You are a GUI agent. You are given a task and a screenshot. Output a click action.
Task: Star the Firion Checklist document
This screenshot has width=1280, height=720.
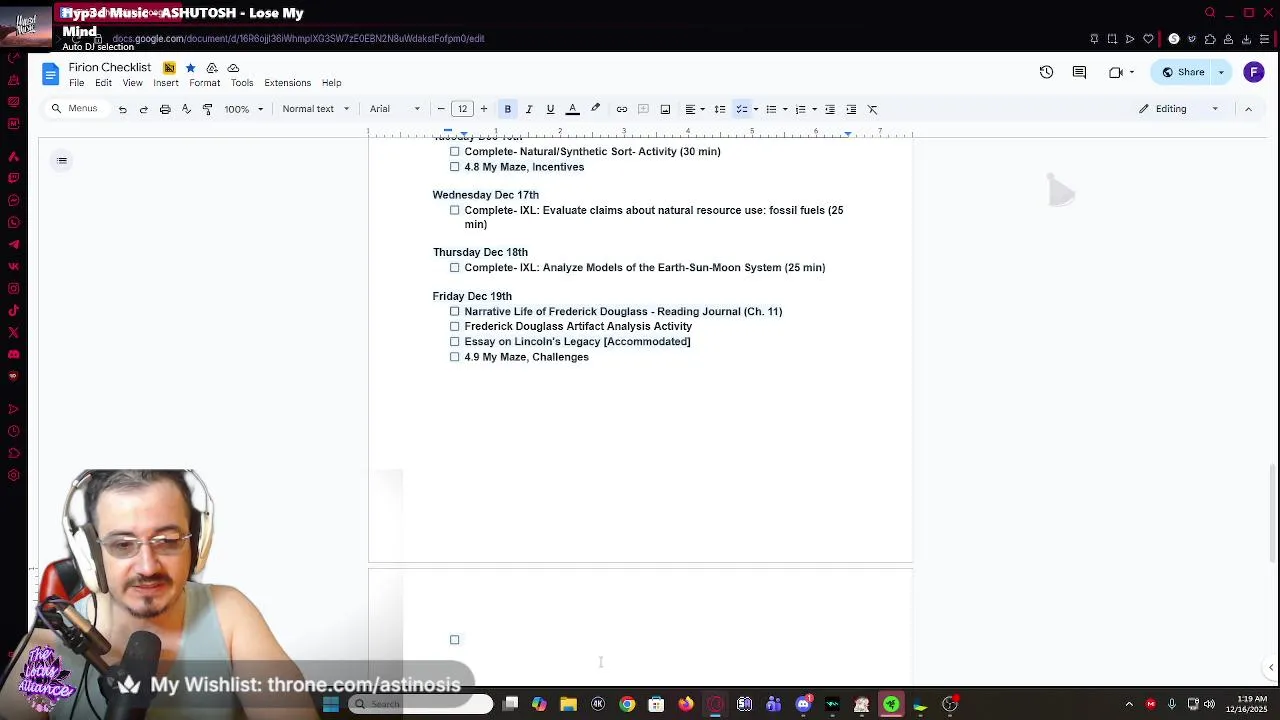click(x=190, y=68)
